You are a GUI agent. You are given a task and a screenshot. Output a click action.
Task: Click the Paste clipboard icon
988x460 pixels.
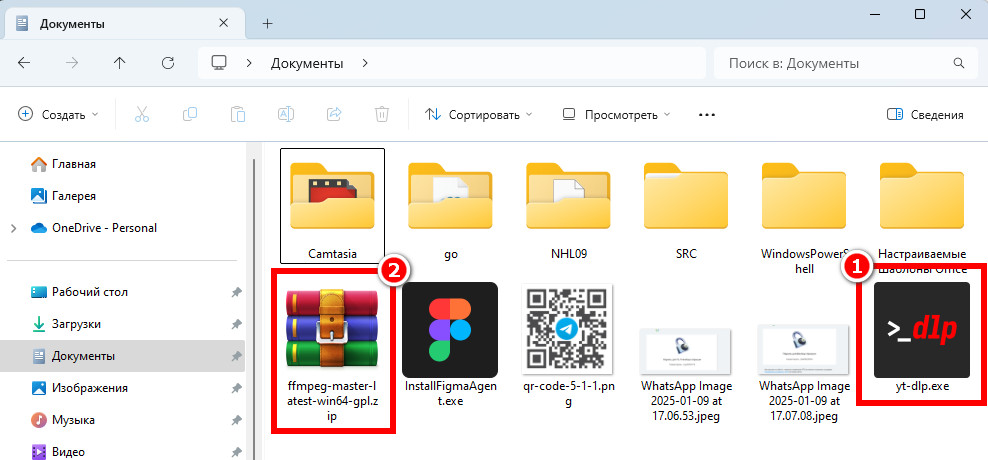point(238,115)
